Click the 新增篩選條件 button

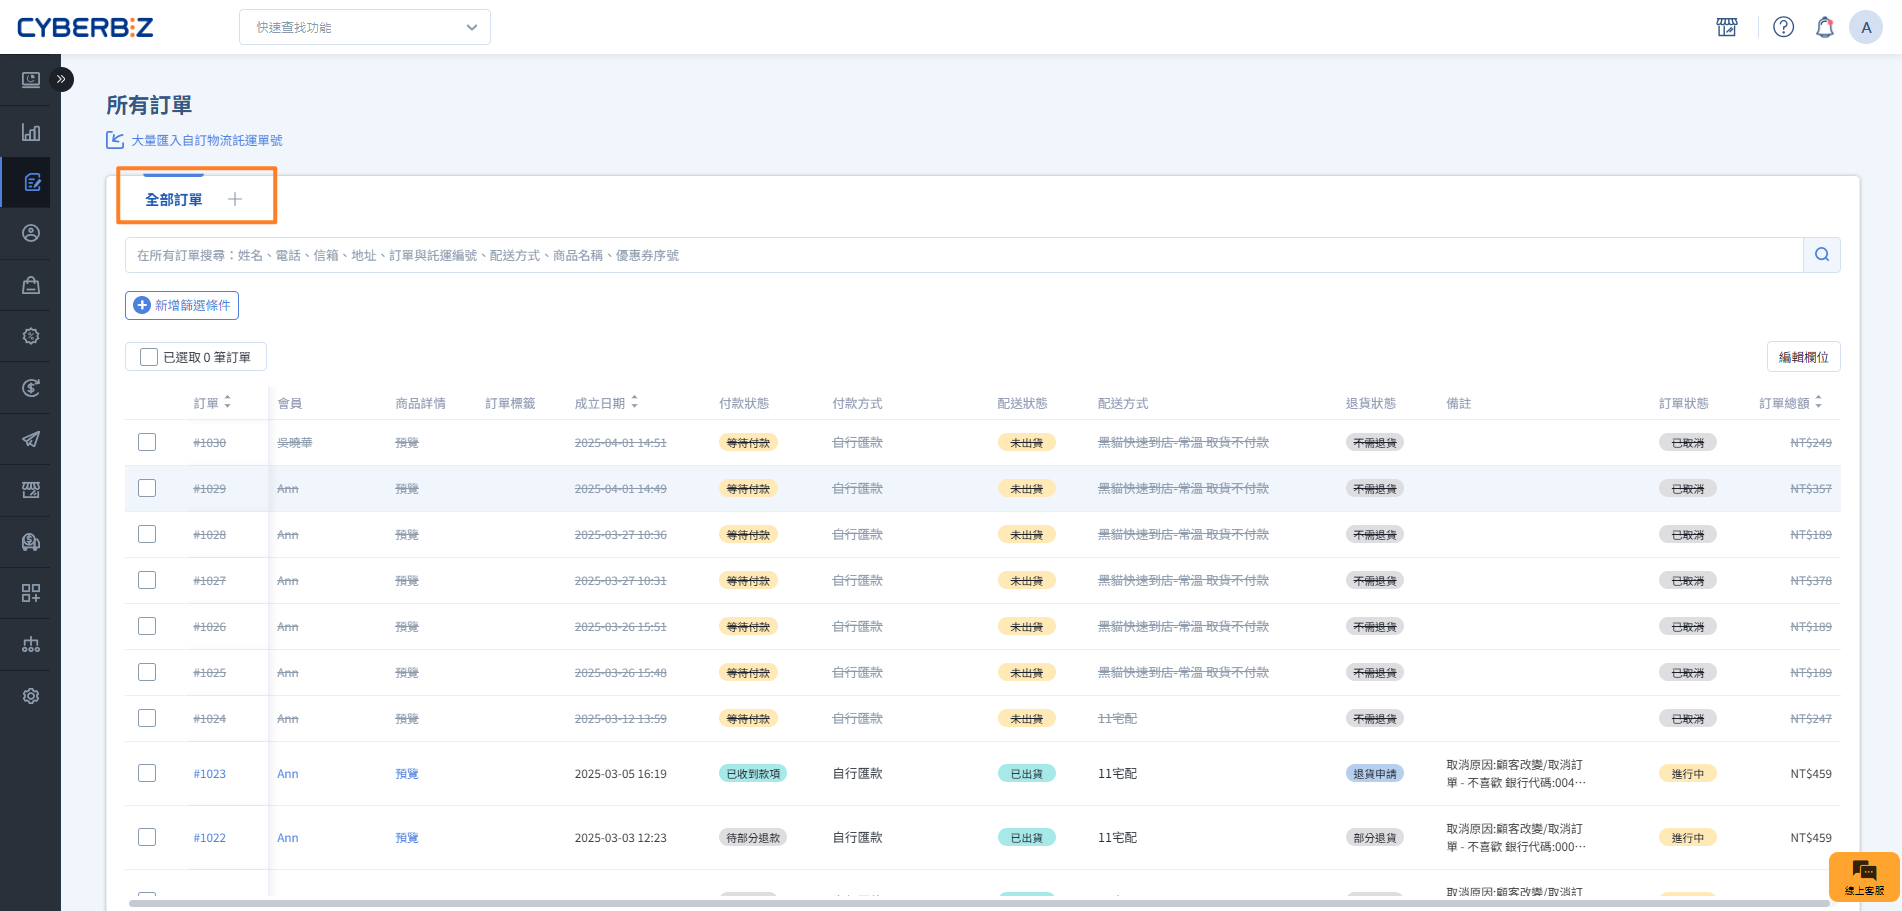point(182,305)
